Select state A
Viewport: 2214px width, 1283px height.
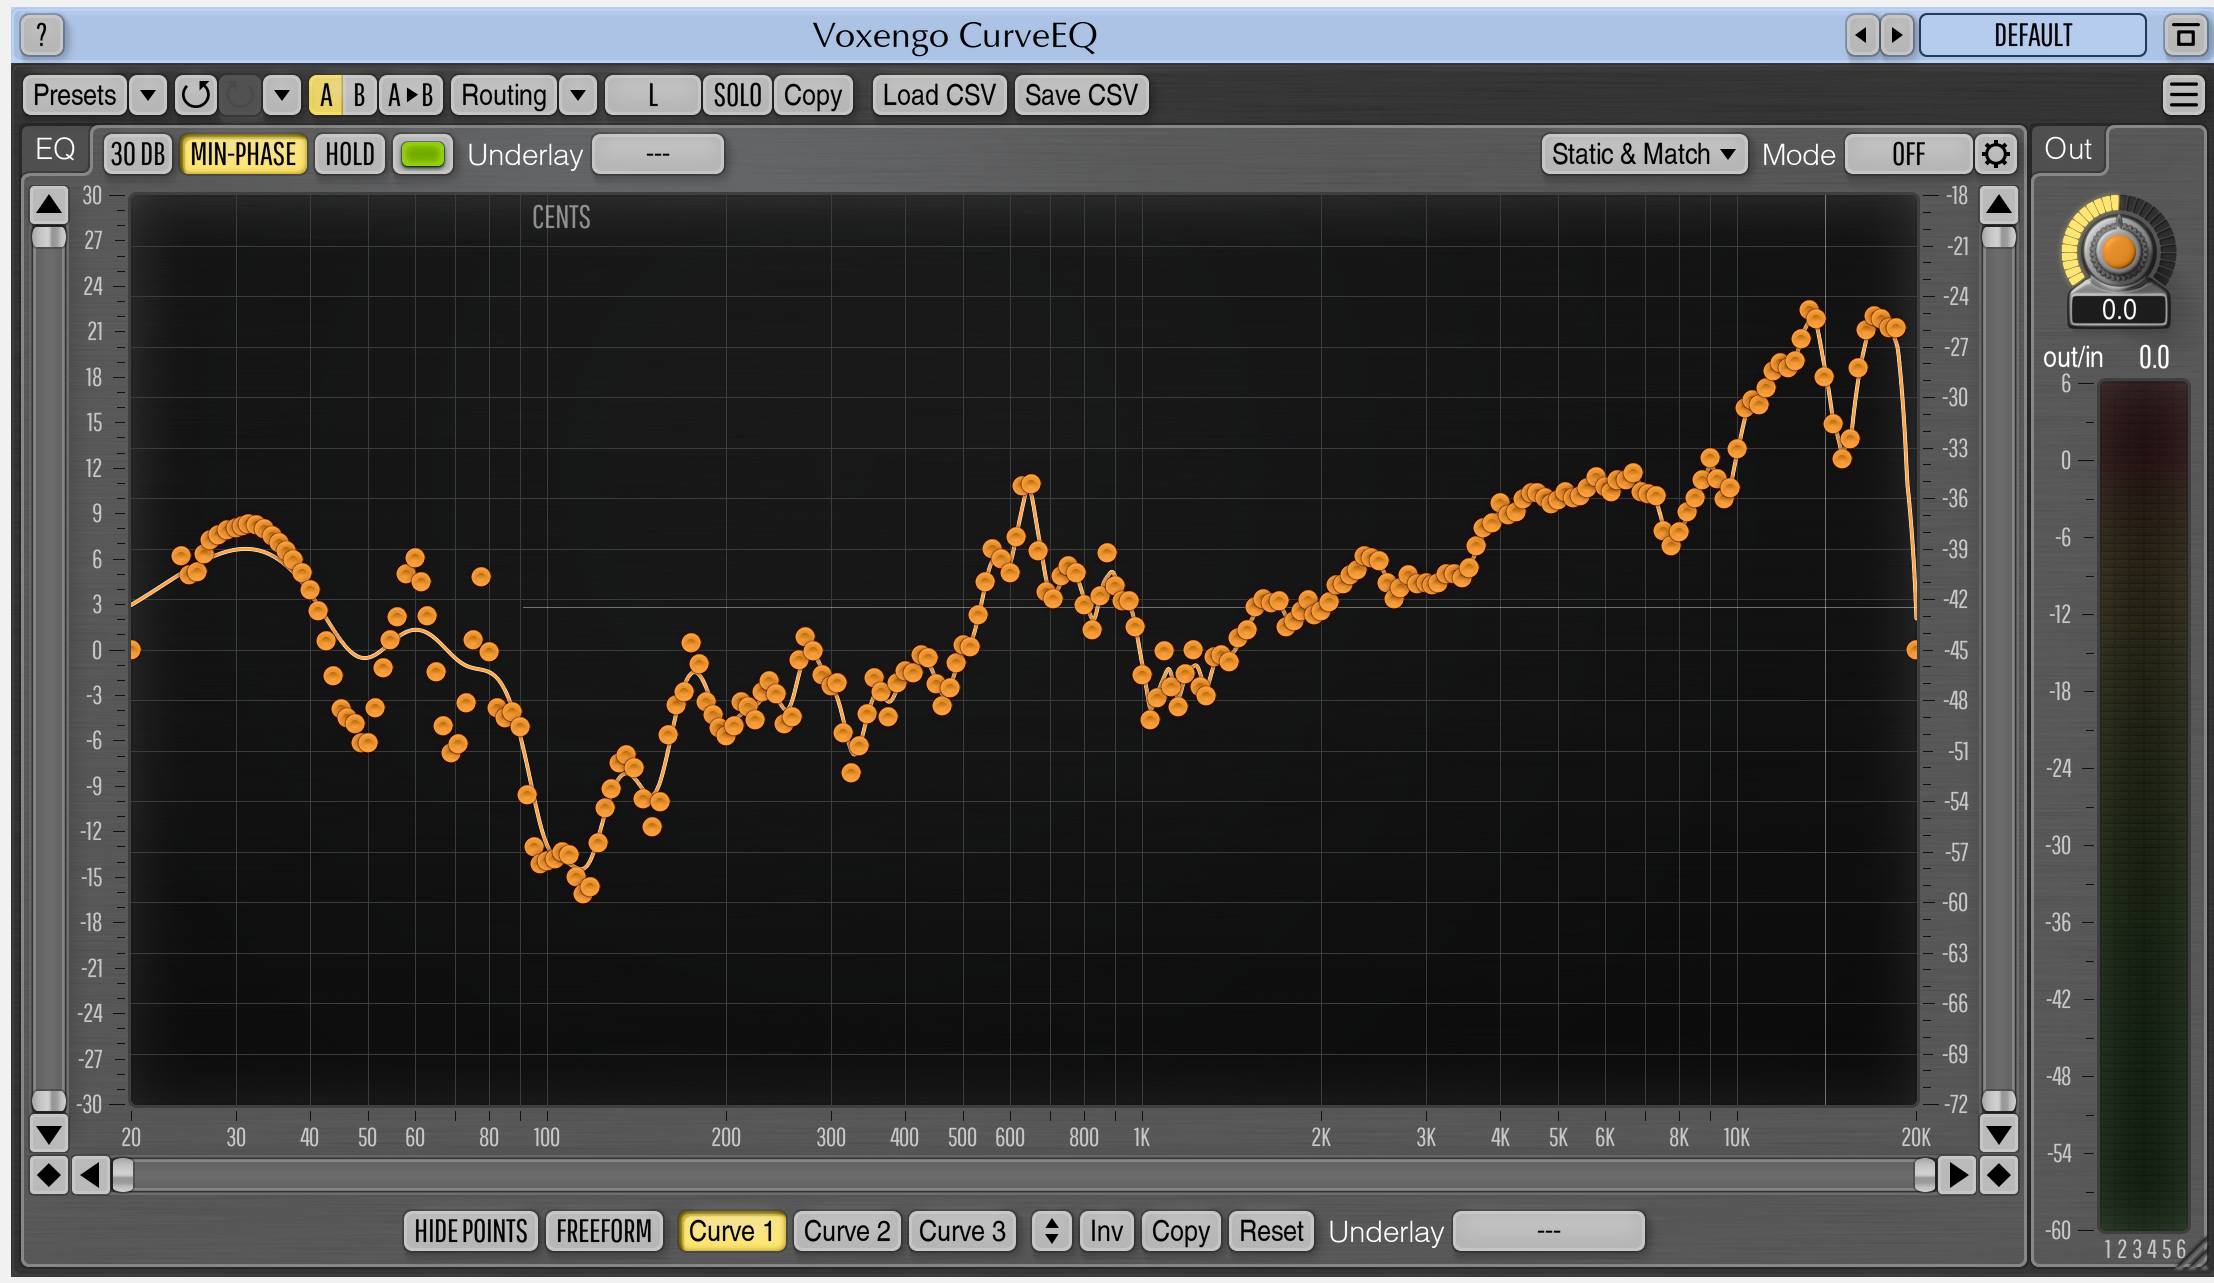(325, 95)
